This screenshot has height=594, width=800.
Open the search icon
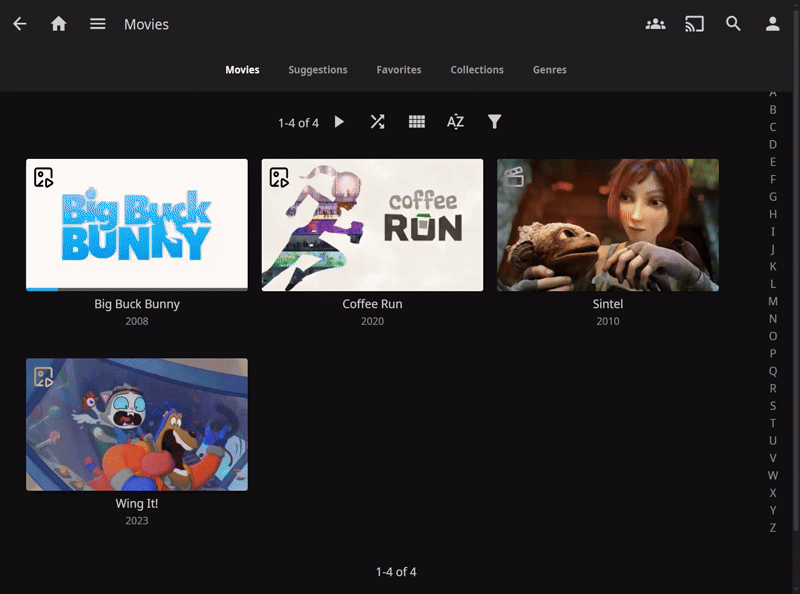pos(733,23)
